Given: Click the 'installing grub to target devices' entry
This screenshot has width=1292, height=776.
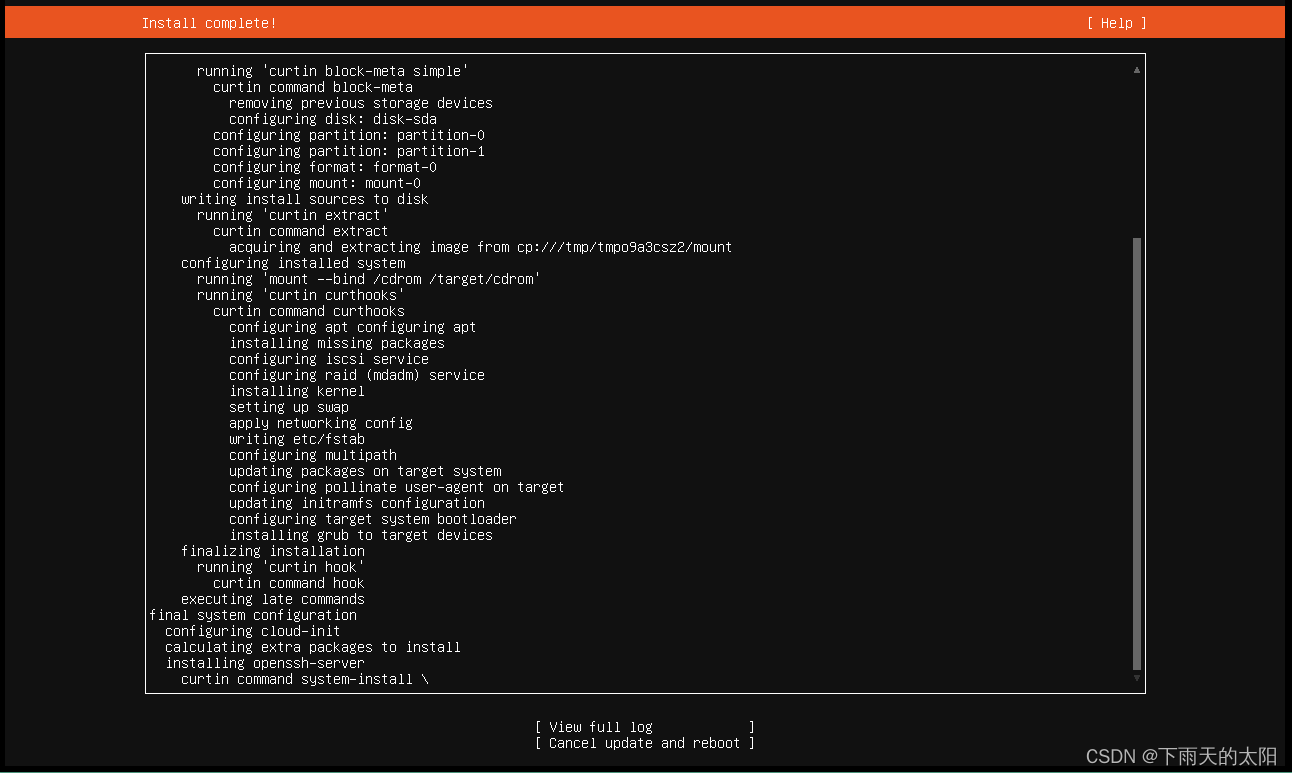Looking at the screenshot, I should click(x=360, y=535).
